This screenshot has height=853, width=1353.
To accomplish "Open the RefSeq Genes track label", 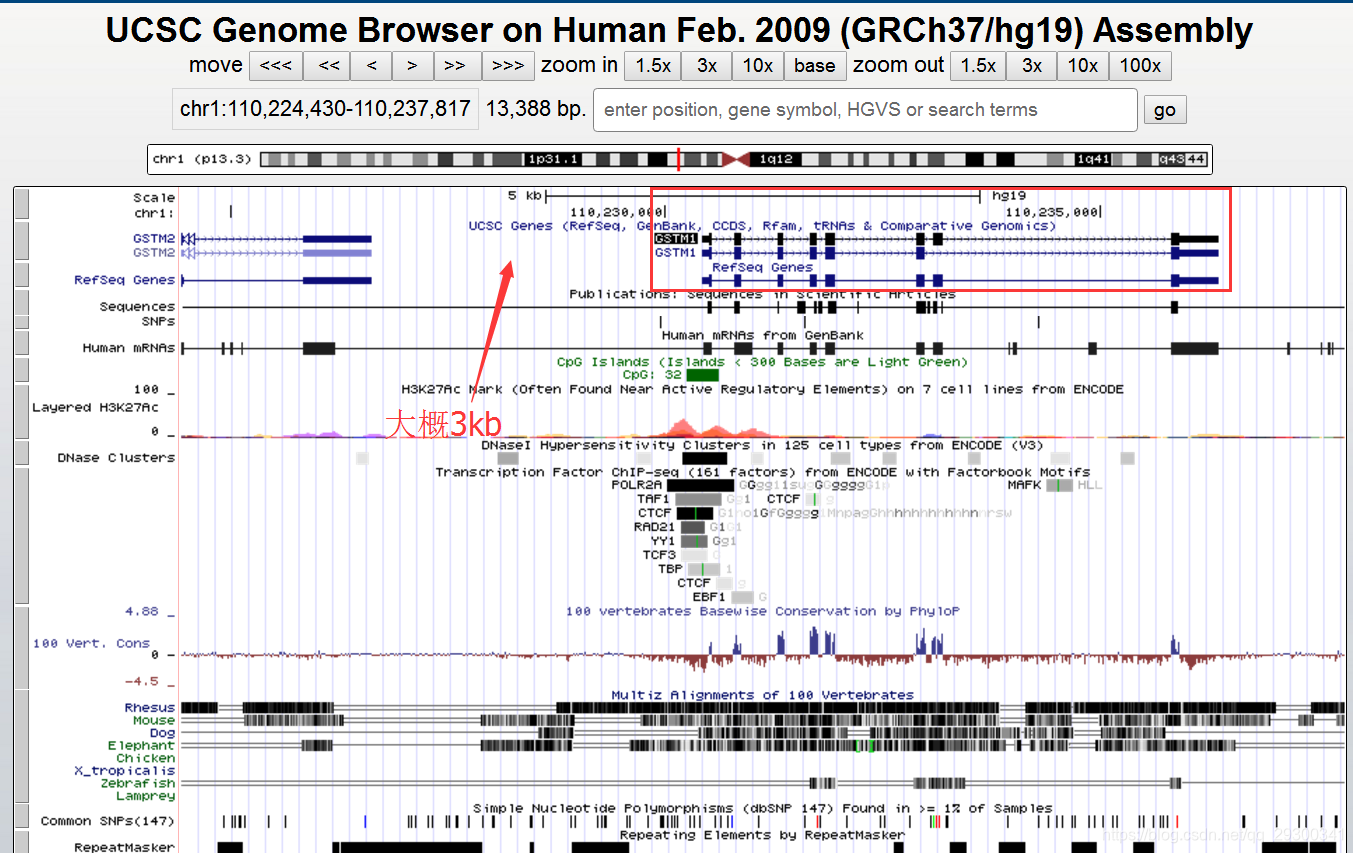I will (124, 280).
